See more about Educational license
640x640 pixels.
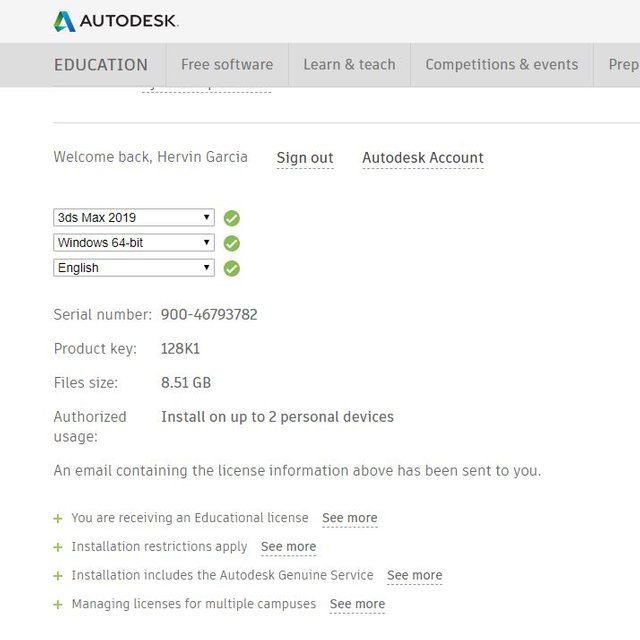point(350,518)
